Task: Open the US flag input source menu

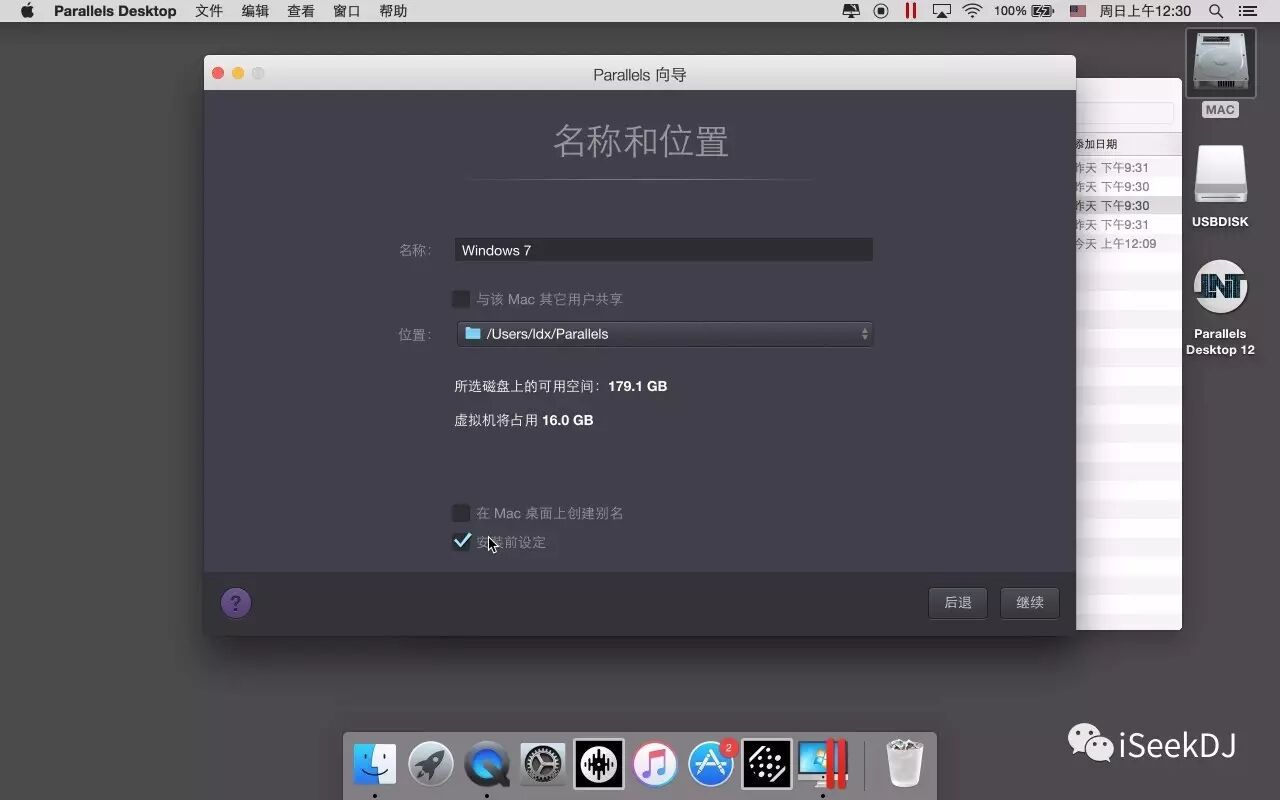Action: [x=1077, y=11]
